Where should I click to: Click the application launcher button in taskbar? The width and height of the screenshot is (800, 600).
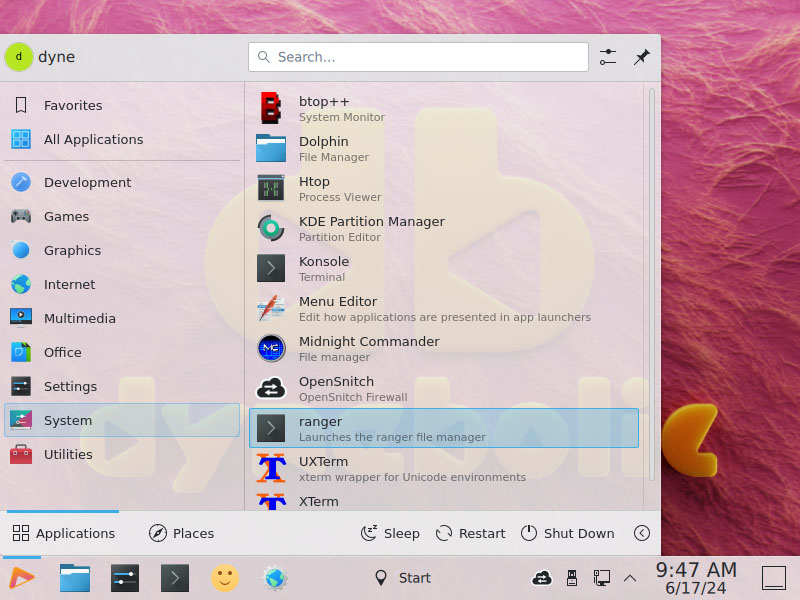click(22, 578)
